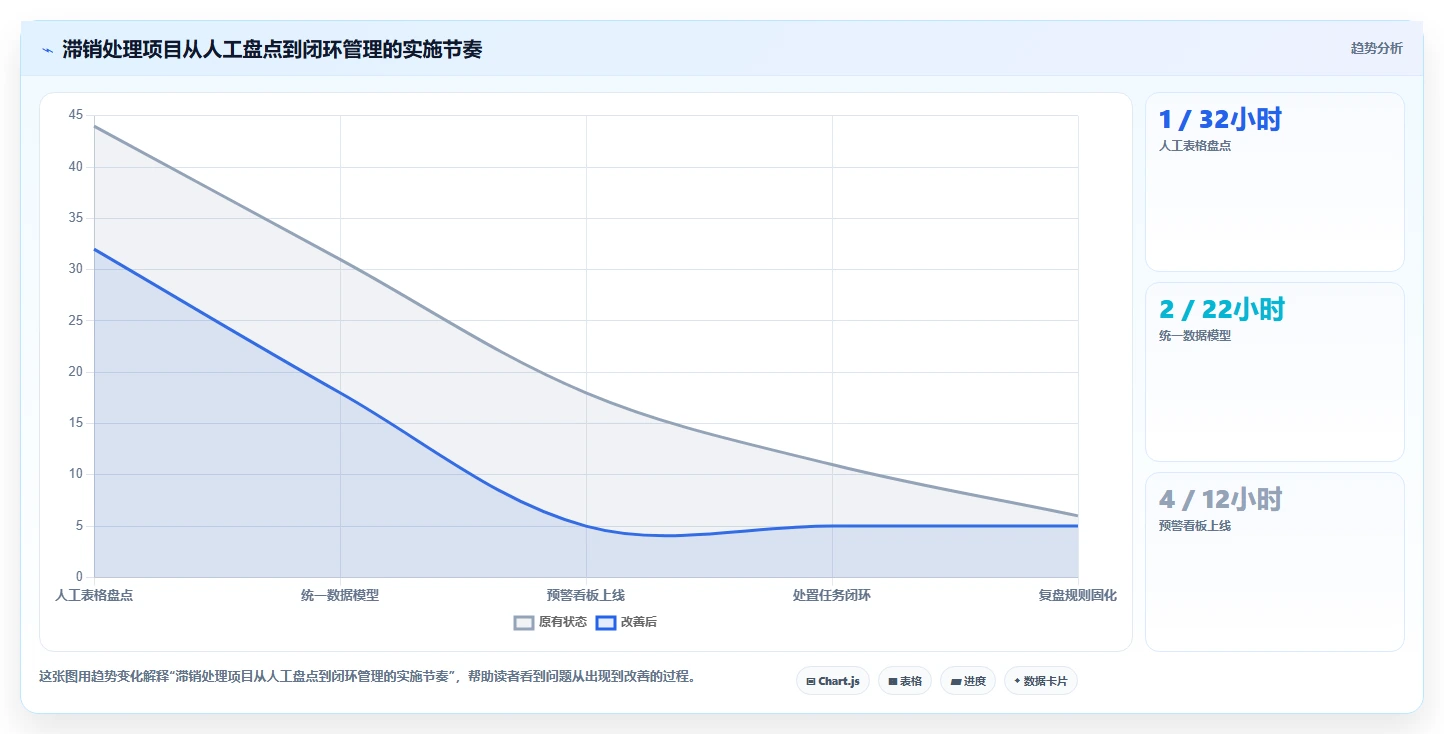Click the chart title 滞销处理项目 heading
This screenshot has height=734, width=1444.
272,49
